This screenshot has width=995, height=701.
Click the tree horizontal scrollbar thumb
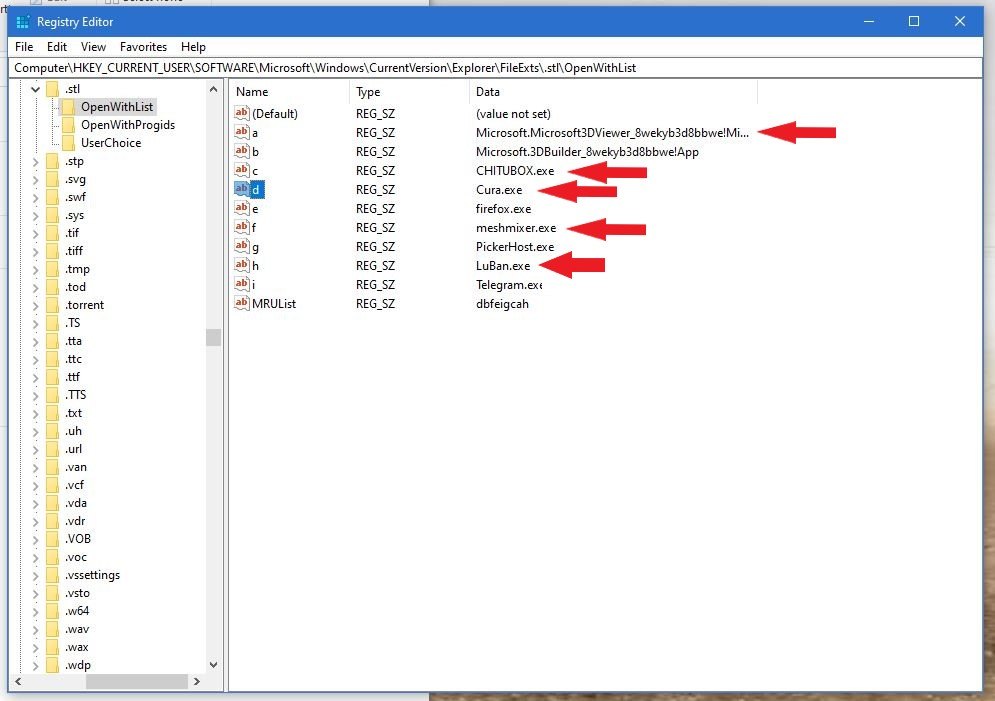(136, 681)
